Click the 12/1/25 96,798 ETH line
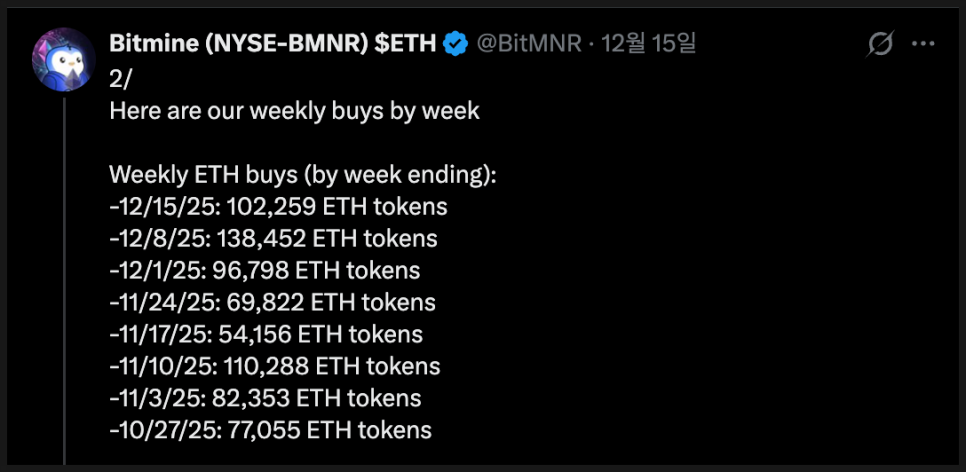The image size is (966, 472). [x=264, y=271]
